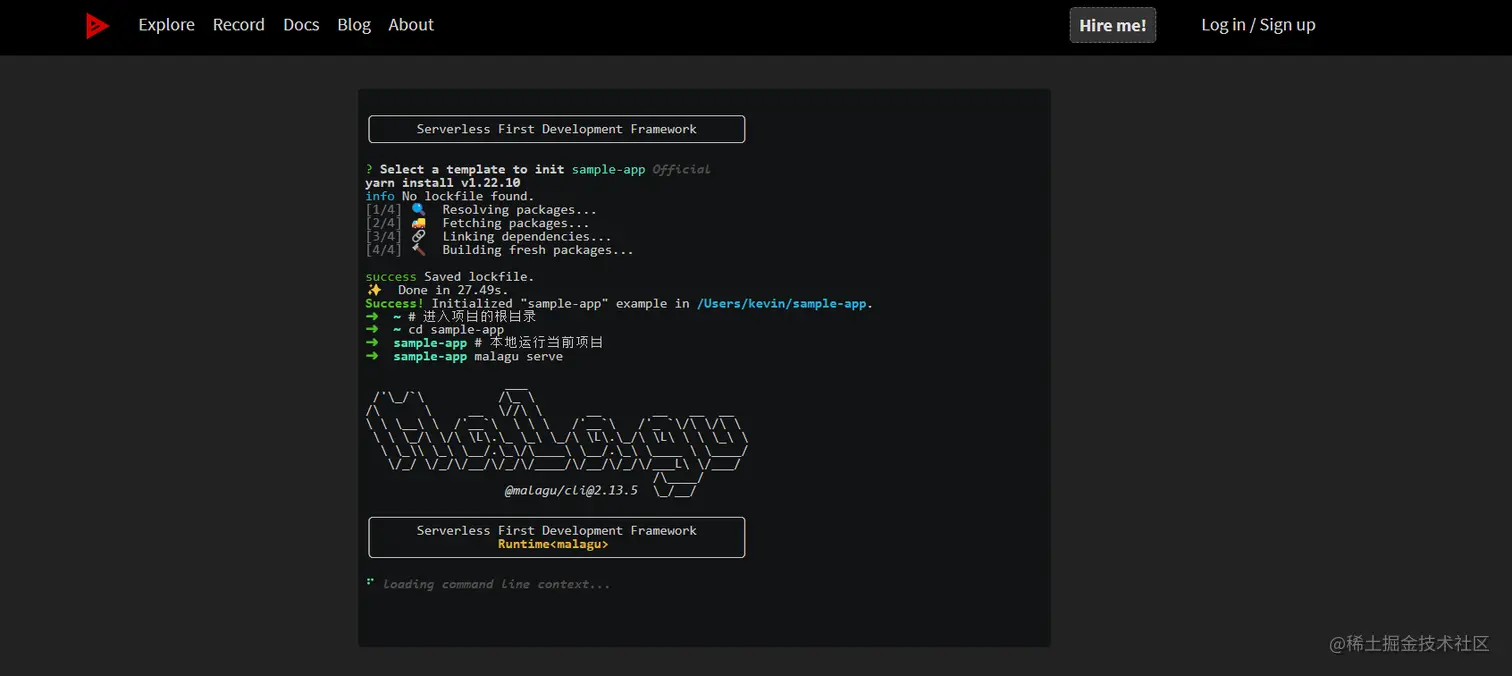Click the 'success Saved lockfile.' line
Image resolution: width=1512 pixels, height=676 pixels.
click(x=450, y=277)
